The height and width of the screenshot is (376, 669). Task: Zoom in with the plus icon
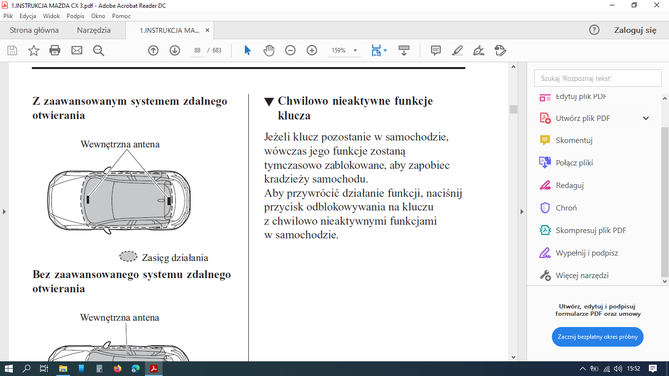312,50
